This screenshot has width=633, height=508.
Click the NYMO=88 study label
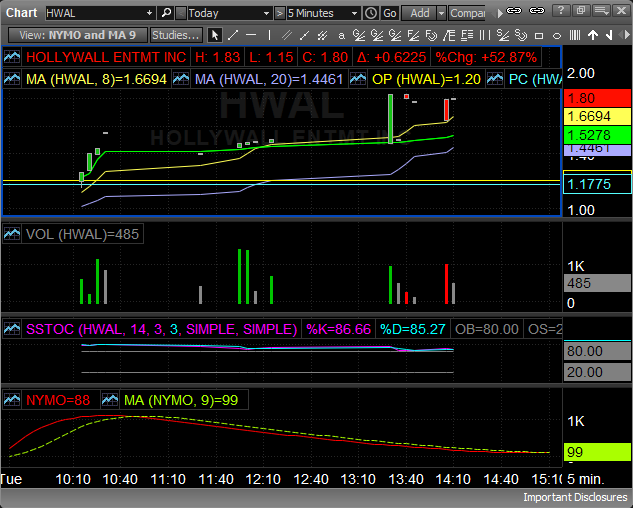point(58,400)
